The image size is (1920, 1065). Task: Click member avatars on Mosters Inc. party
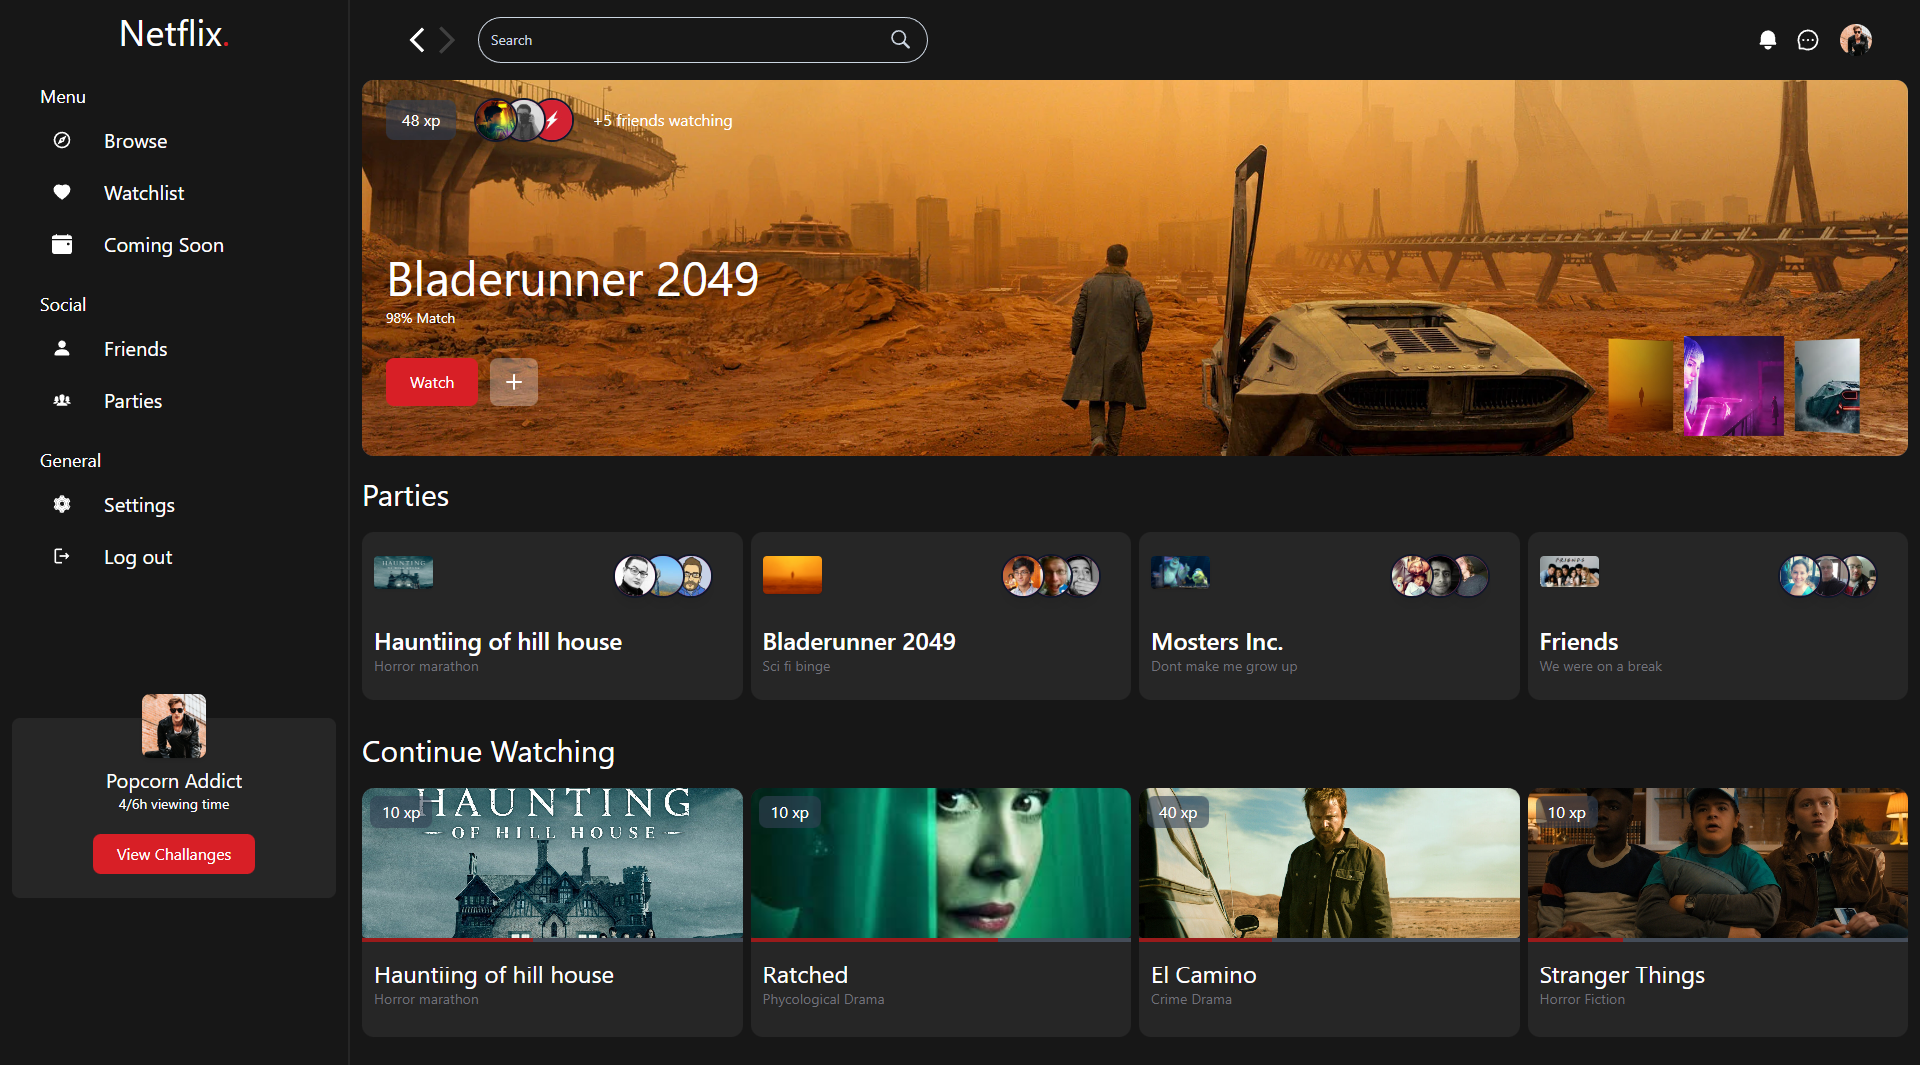[x=1440, y=576]
